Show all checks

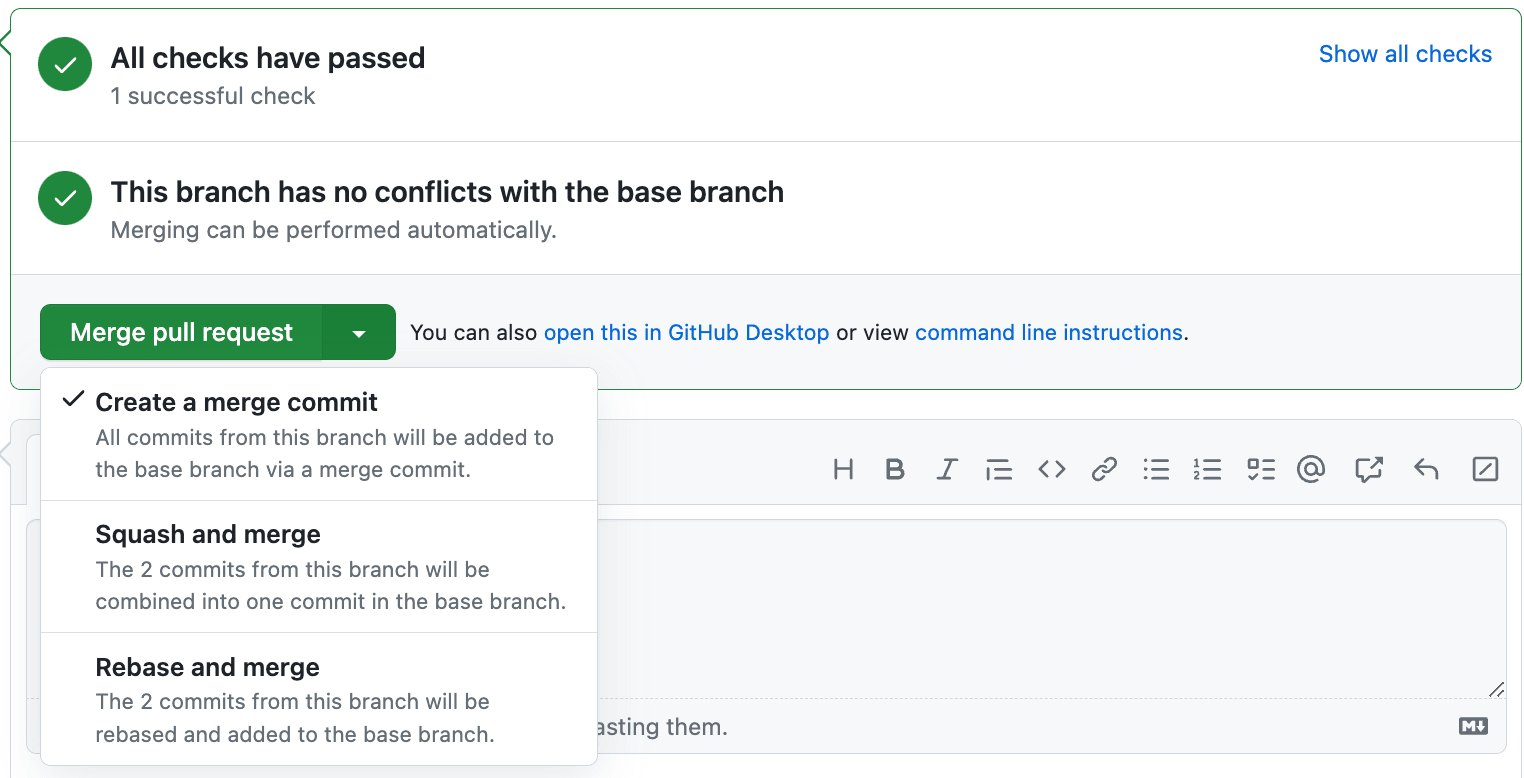pyautogui.click(x=1405, y=54)
